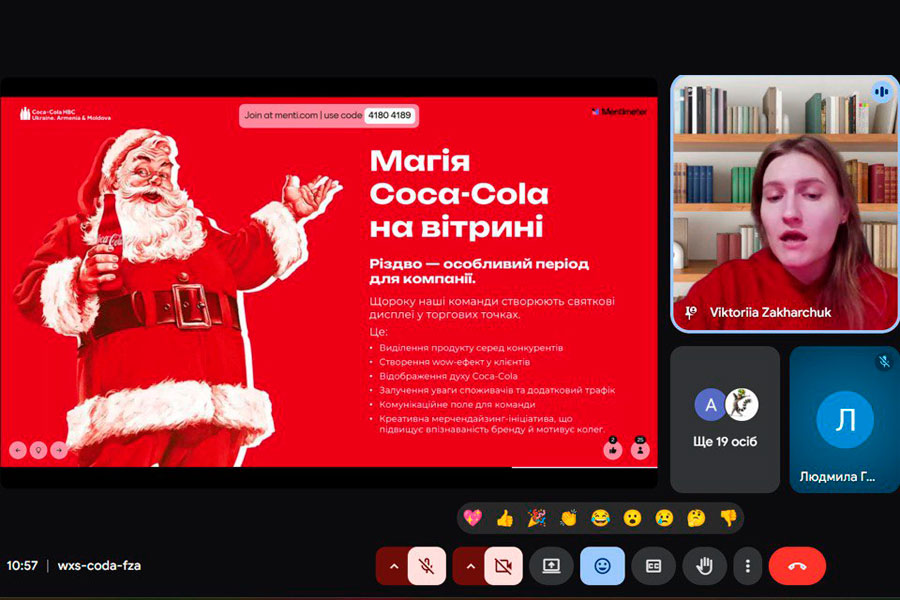Click the Coca-Cola HBC logo on slide
This screenshot has width=900, height=600.
click(x=65, y=114)
